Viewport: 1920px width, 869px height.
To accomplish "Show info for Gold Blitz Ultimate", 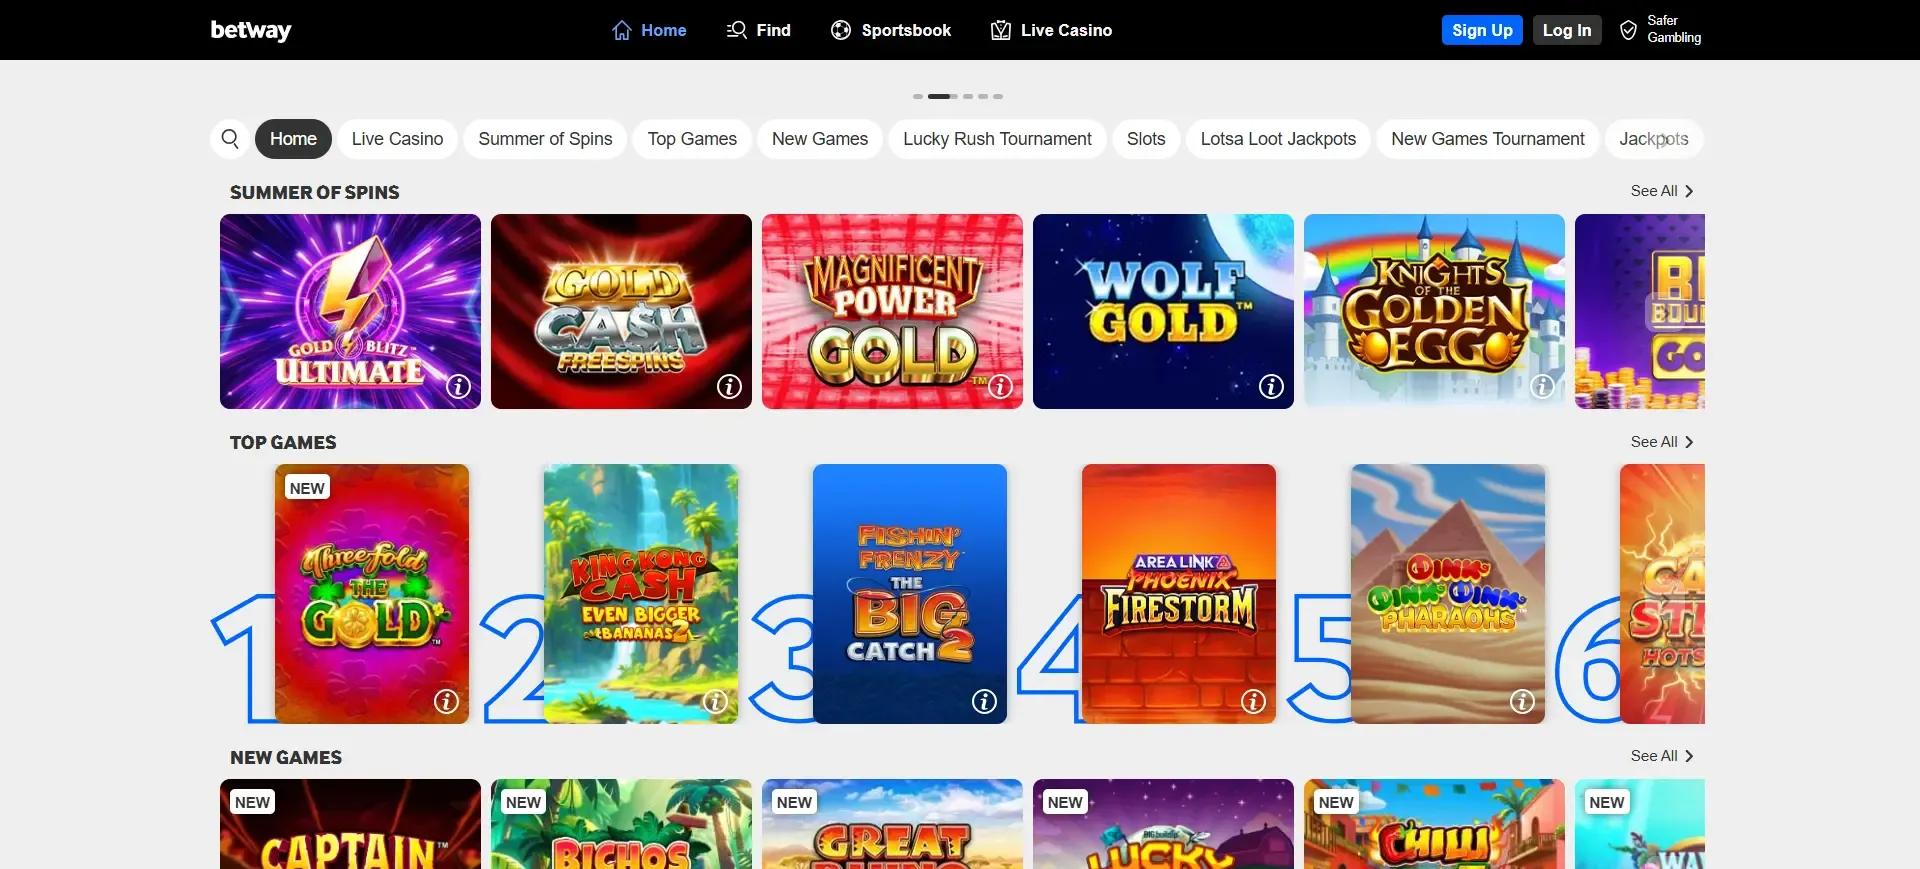I will pos(458,386).
